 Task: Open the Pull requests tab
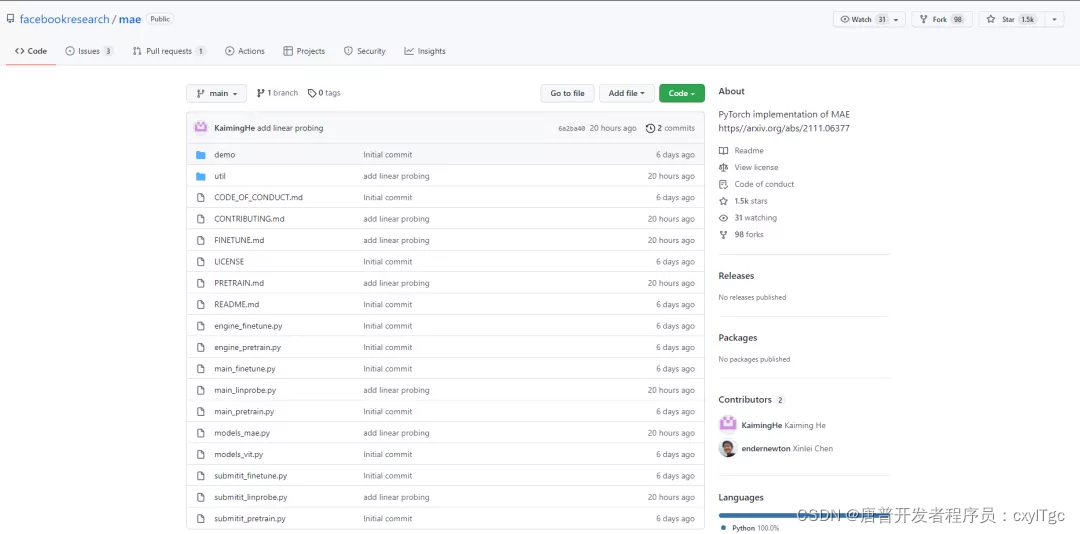169,51
